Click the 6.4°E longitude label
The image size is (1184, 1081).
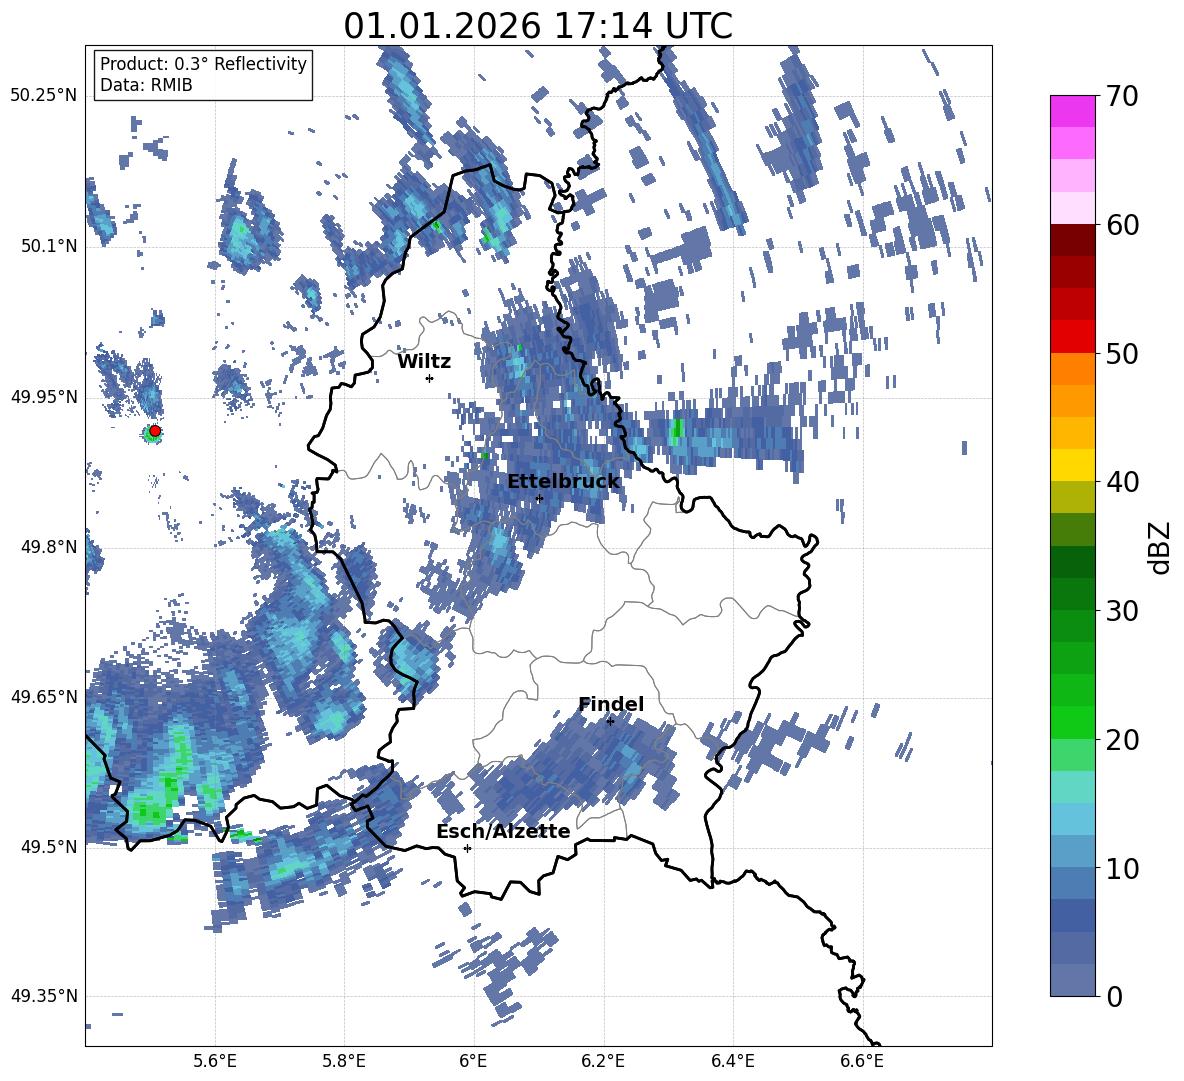732,1061
